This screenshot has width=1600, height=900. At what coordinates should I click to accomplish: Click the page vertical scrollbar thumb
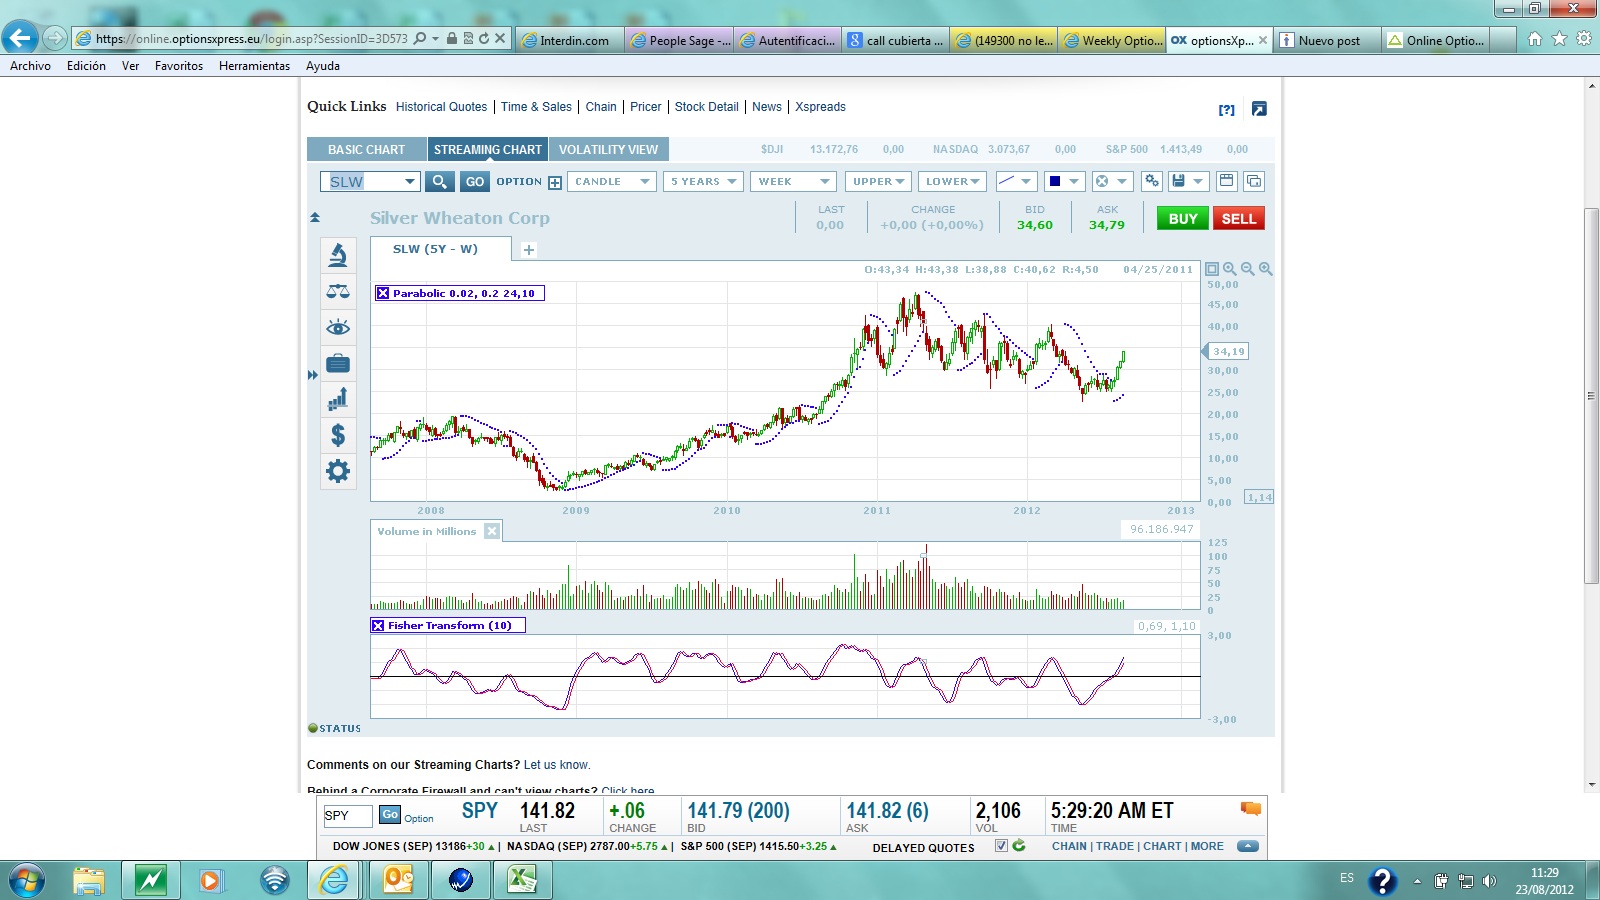click(1591, 395)
